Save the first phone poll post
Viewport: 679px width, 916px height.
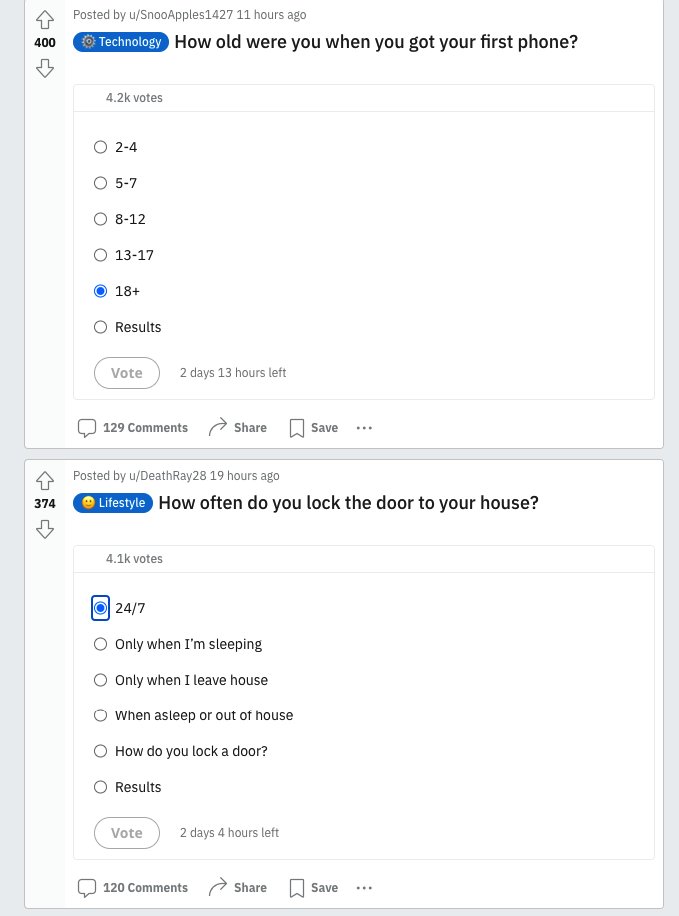pyautogui.click(x=314, y=428)
